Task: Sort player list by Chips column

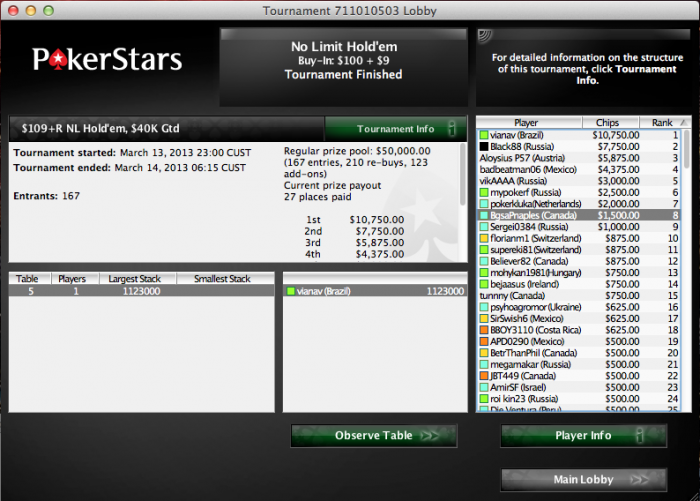Action: (611, 122)
